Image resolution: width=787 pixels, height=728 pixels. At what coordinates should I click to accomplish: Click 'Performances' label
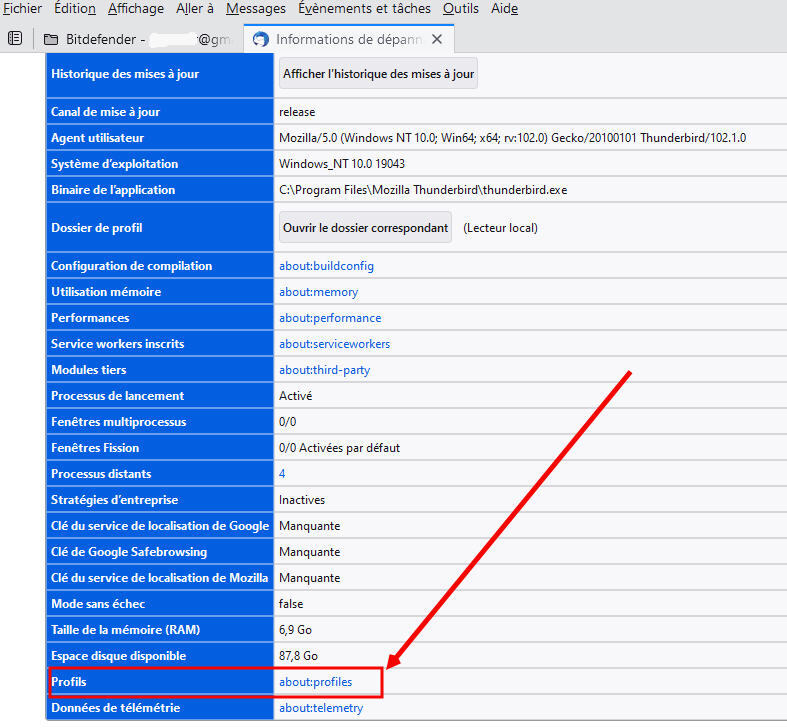[90, 318]
